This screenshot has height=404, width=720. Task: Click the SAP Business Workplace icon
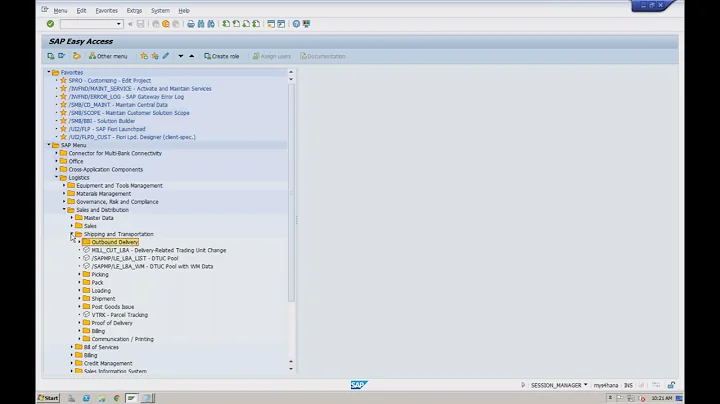click(77, 56)
